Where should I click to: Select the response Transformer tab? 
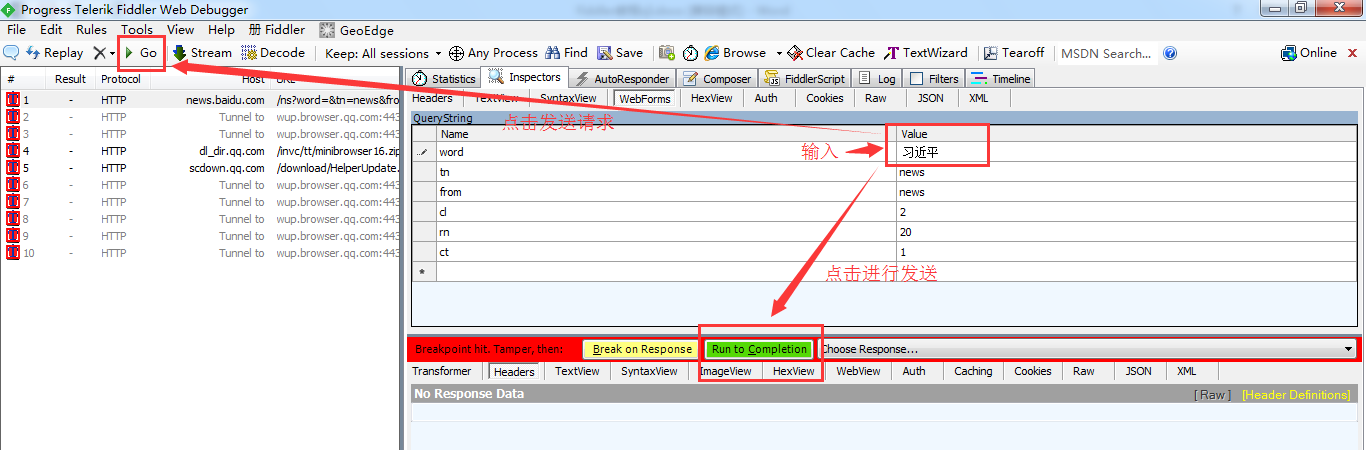click(x=442, y=371)
